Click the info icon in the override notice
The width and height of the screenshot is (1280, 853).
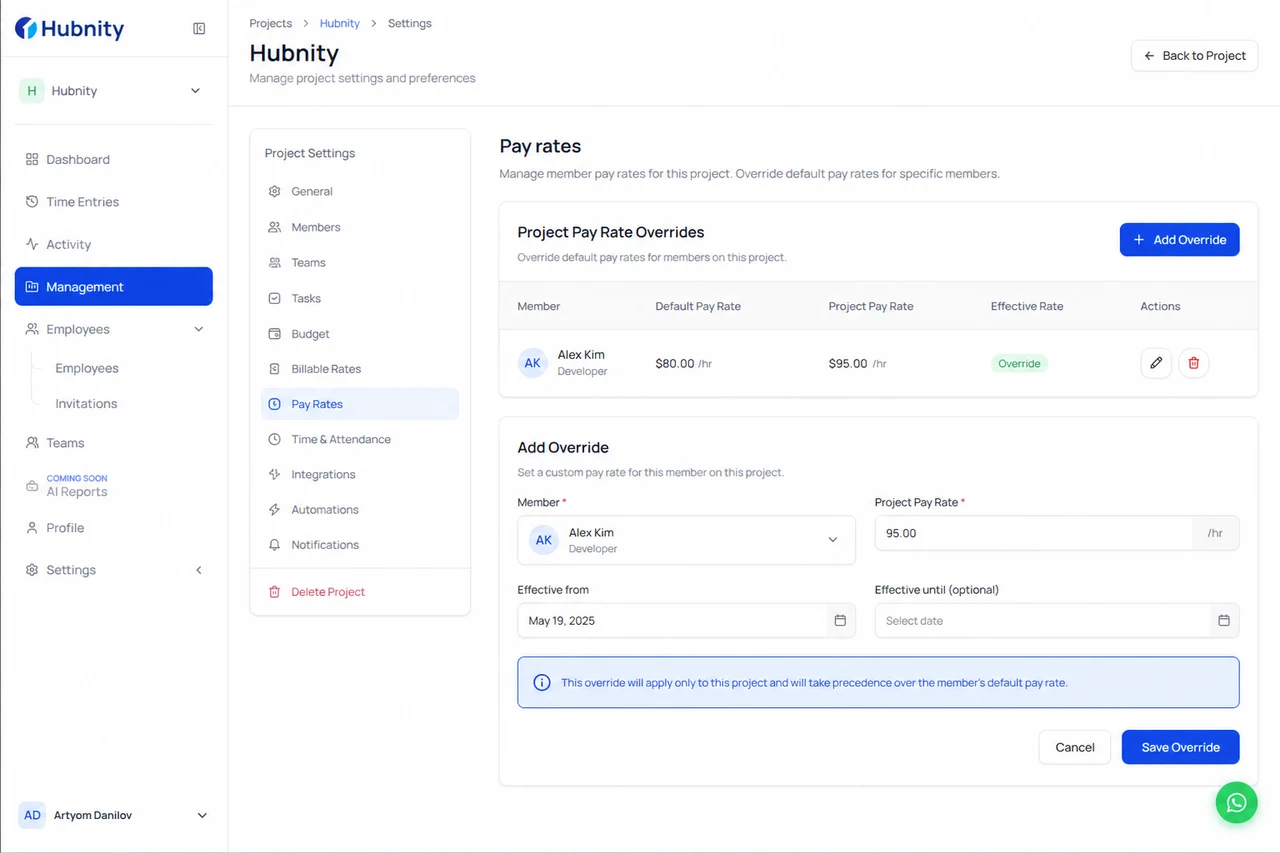pos(542,683)
